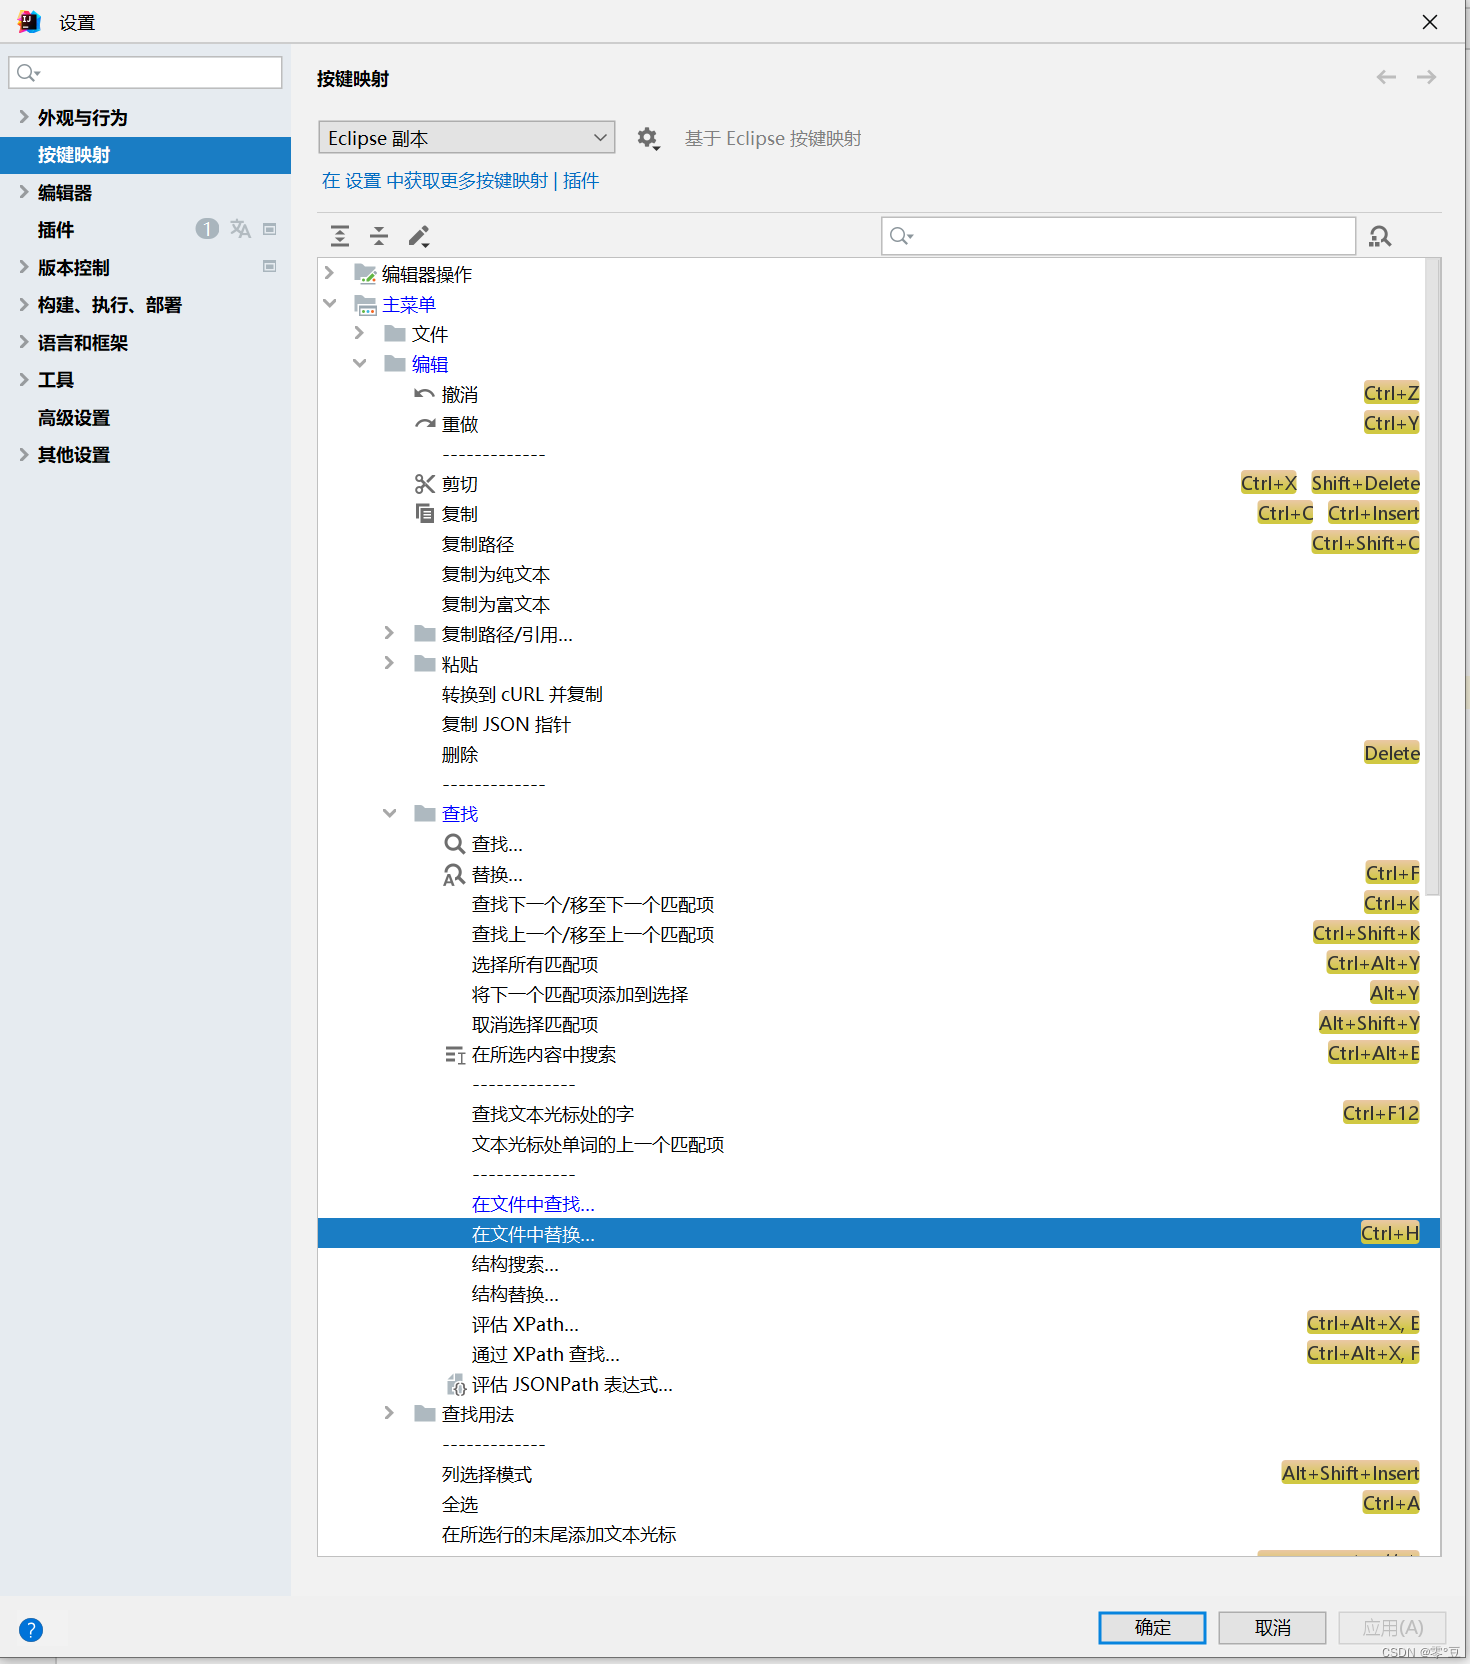
Task: Expand the 外观与行为 settings category
Action: (x=24, y=117)
